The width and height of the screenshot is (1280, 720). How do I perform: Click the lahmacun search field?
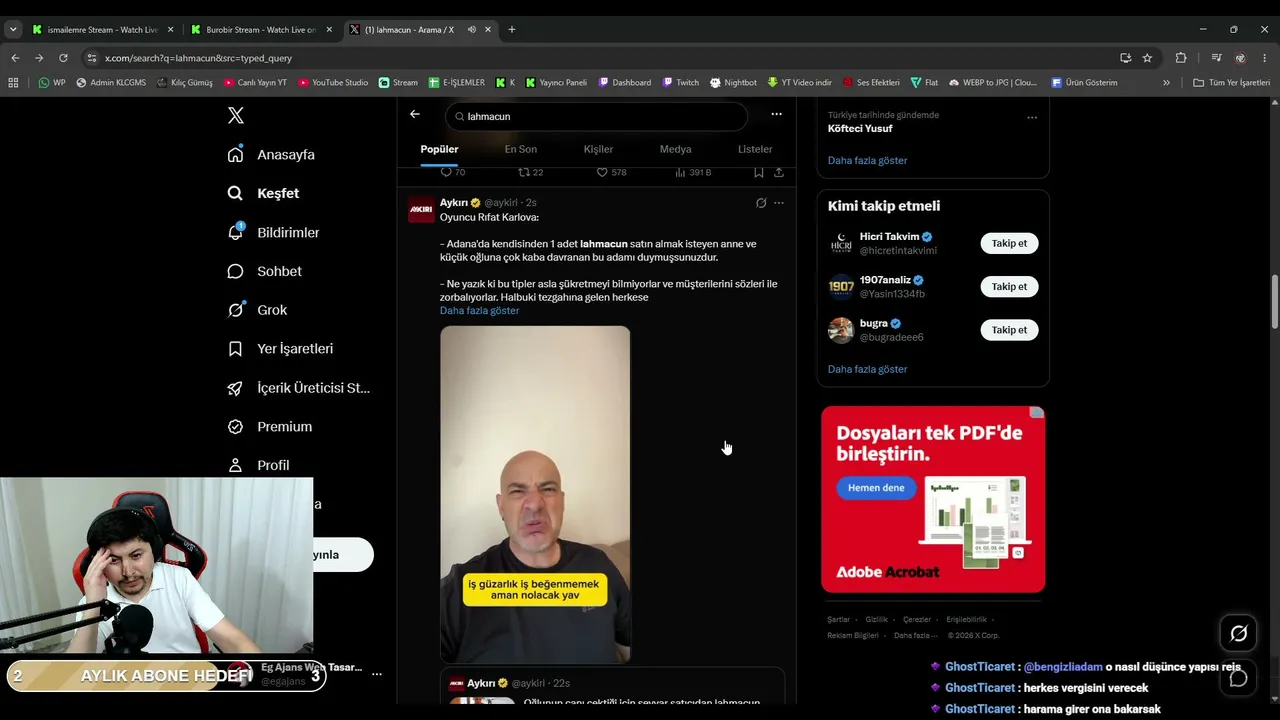point(596,116)
